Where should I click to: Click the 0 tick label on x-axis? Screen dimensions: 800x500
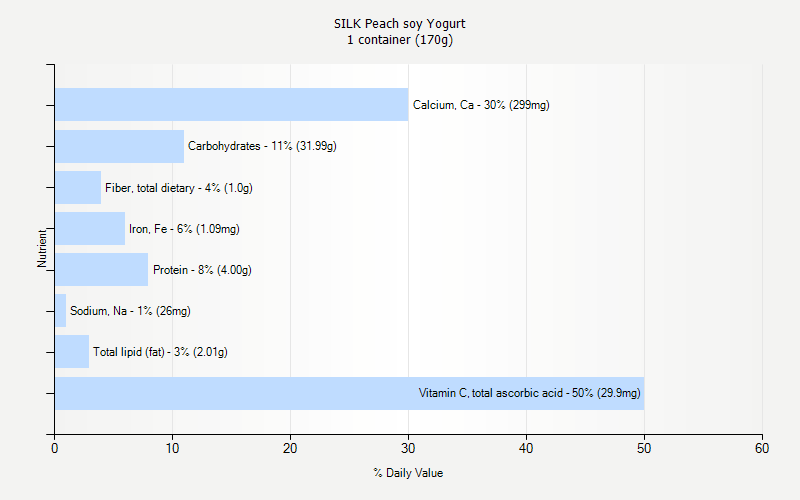(55, 448)
